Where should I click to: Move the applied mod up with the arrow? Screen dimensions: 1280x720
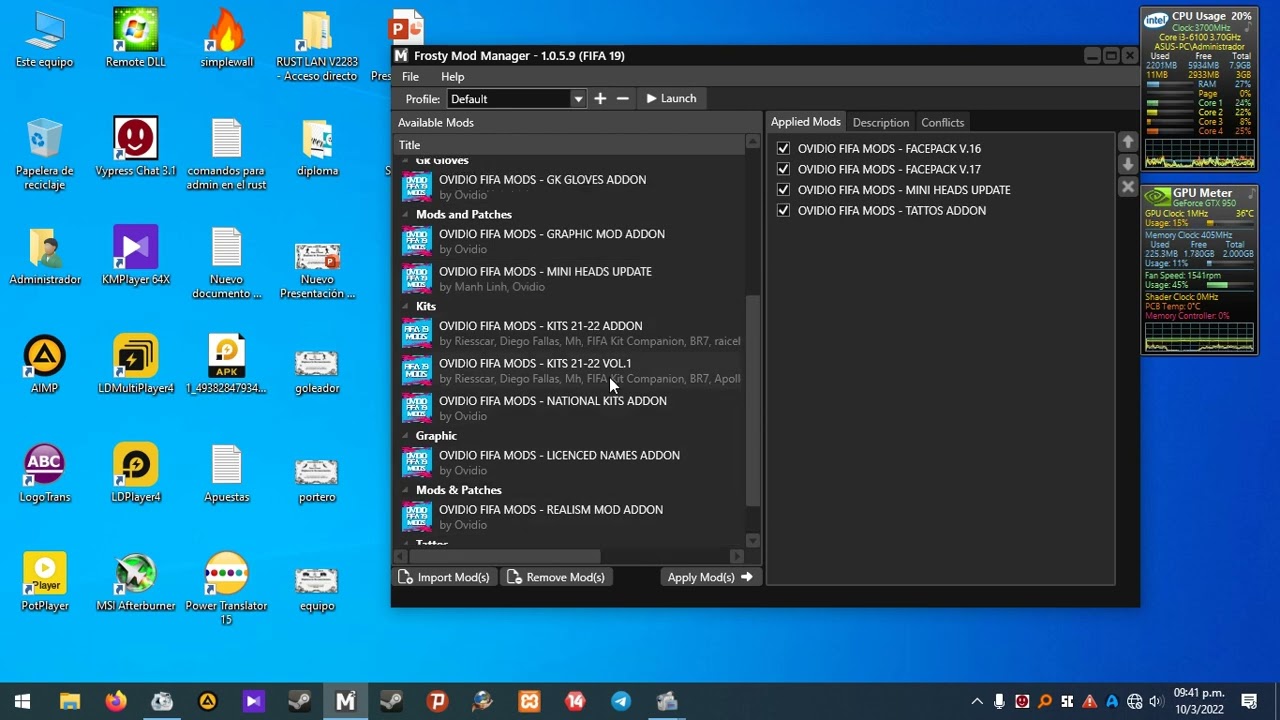click(1128, 142)
